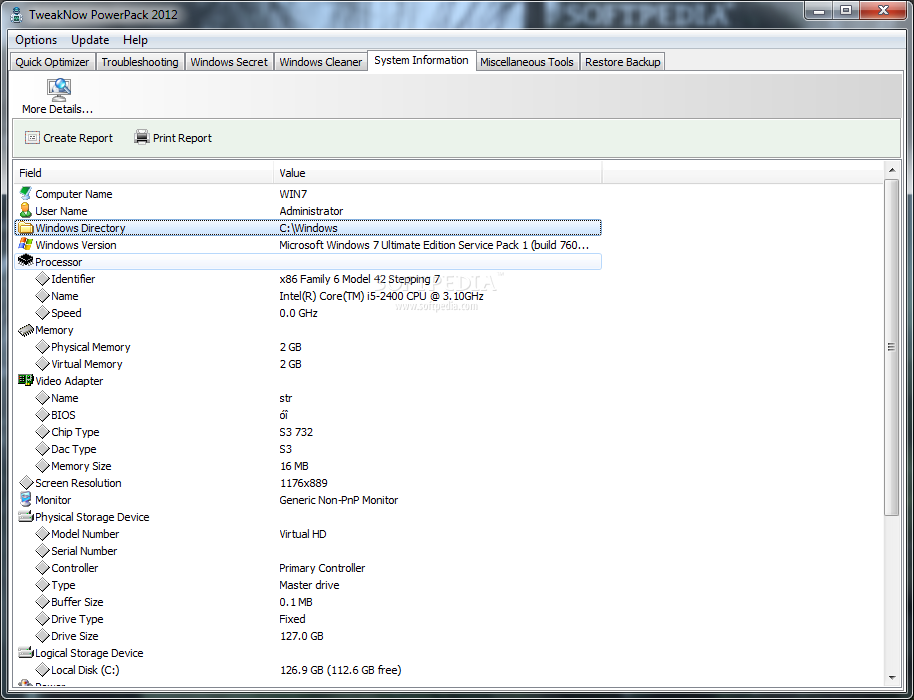Click the 'Generic Non-PnP Monitor' value
This screenshot has width=914, height=700.
[339, 500]
